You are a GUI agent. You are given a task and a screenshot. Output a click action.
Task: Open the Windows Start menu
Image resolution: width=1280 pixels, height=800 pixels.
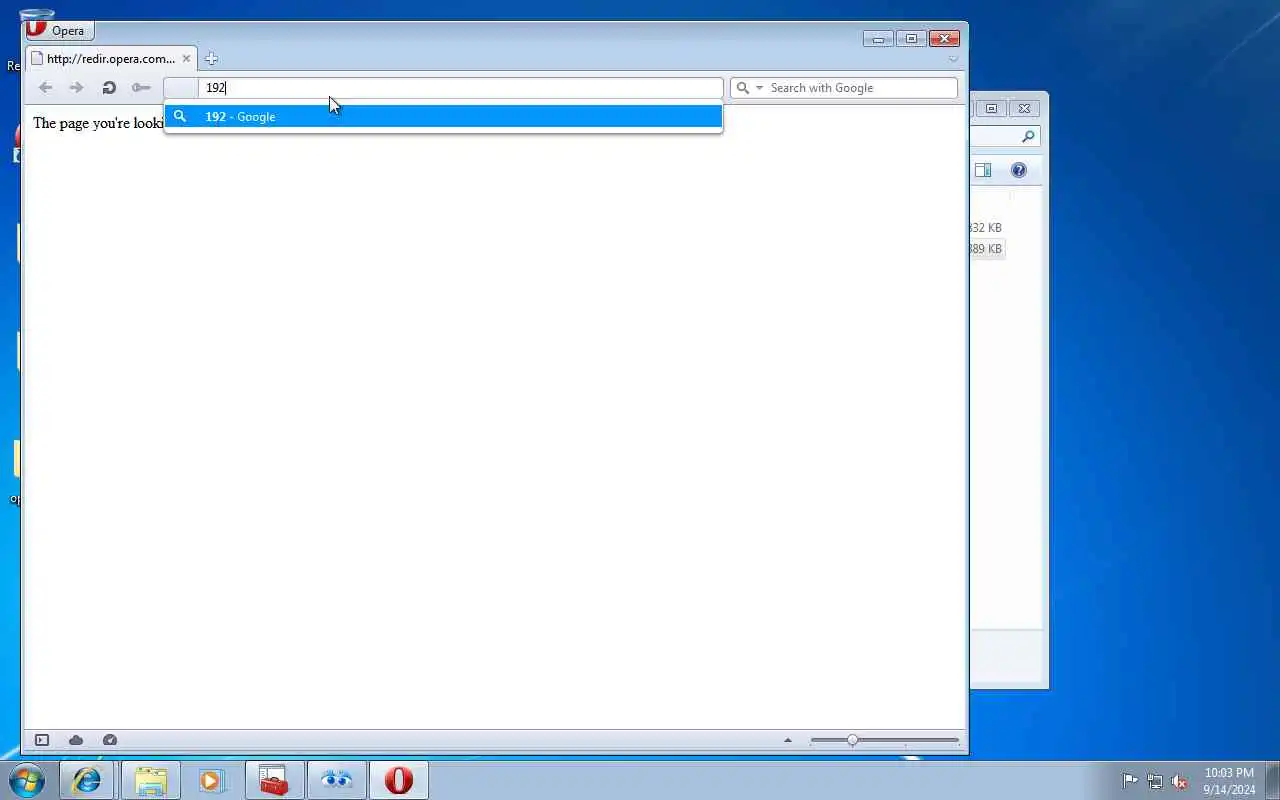pos(26,780)
